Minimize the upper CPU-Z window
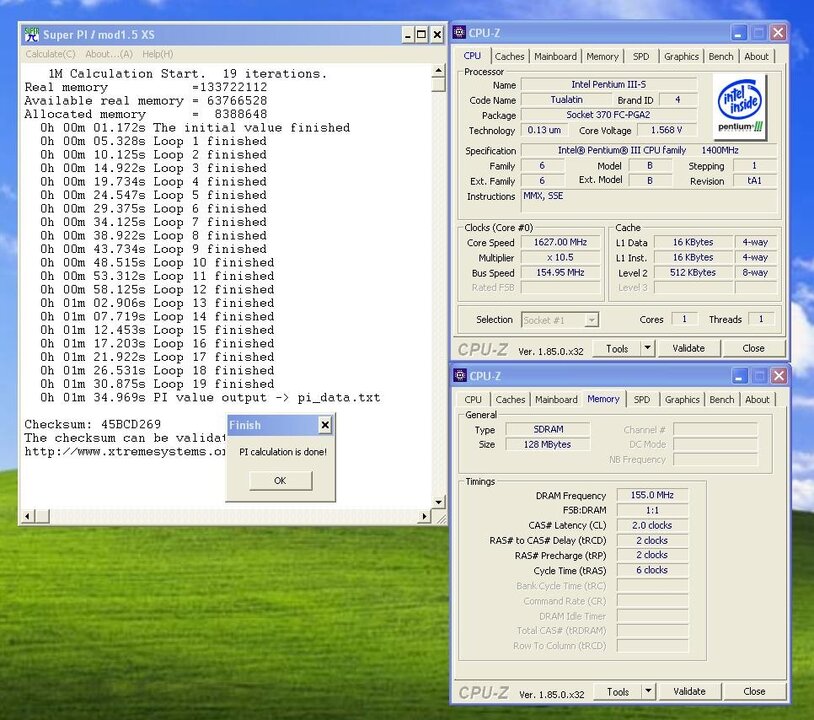 click(x=738, y=33)
